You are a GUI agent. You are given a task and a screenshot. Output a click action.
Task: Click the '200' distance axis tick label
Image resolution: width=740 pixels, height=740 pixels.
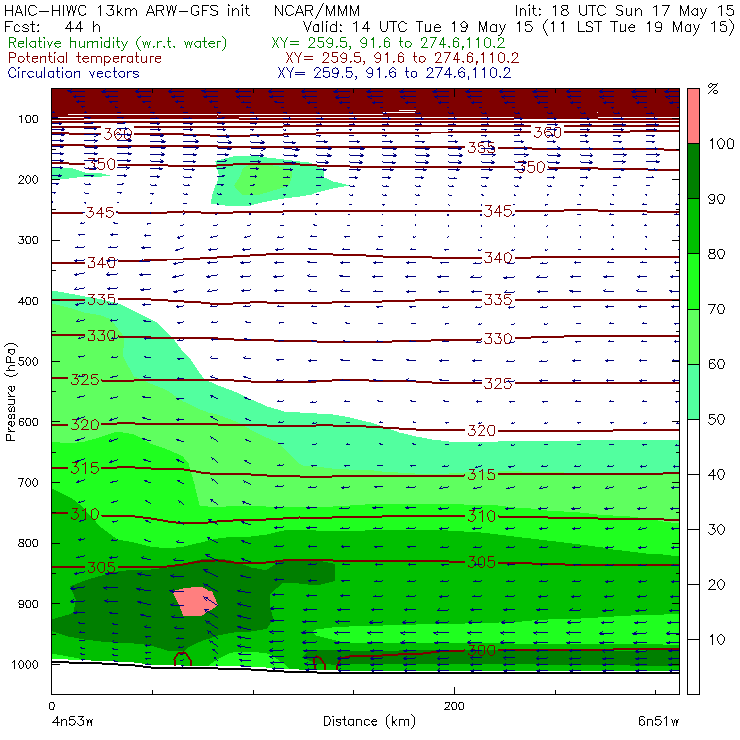(454, 706)
